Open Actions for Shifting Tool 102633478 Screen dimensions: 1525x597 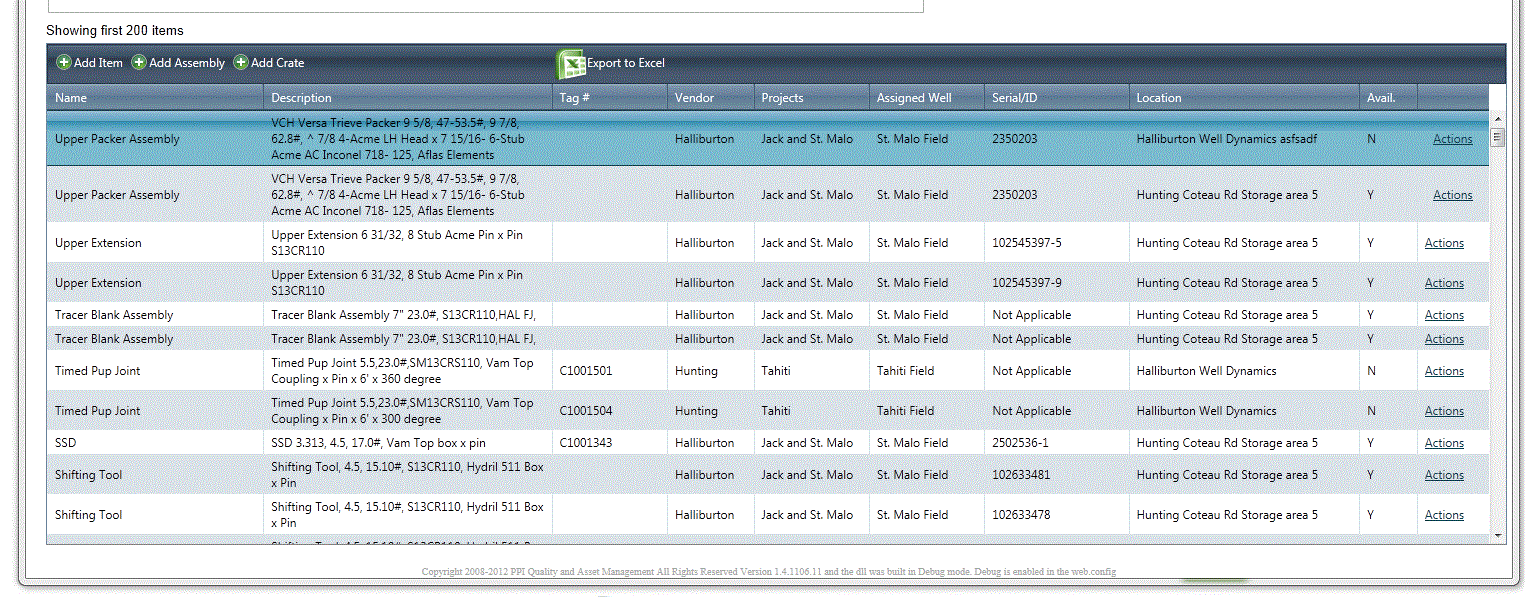(1444, 515)
